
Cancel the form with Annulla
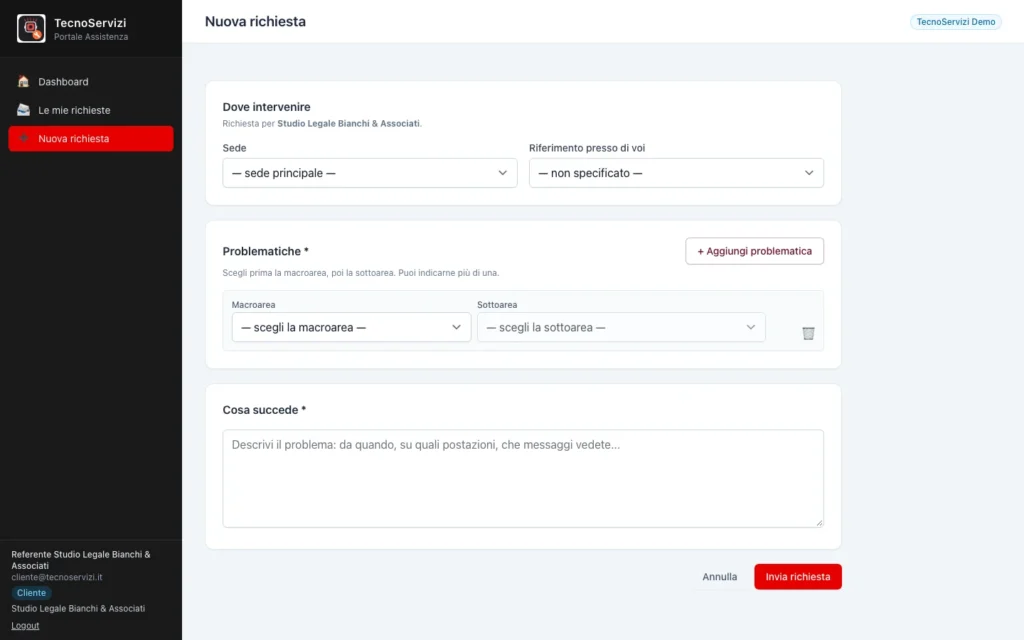(x=720, y=577)
